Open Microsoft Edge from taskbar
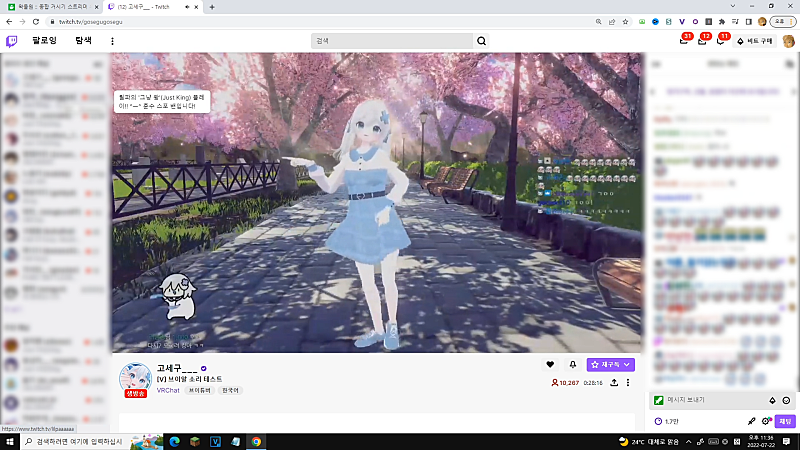The height and width of the screenshot is (450, 800). click(x=174, y=442)
